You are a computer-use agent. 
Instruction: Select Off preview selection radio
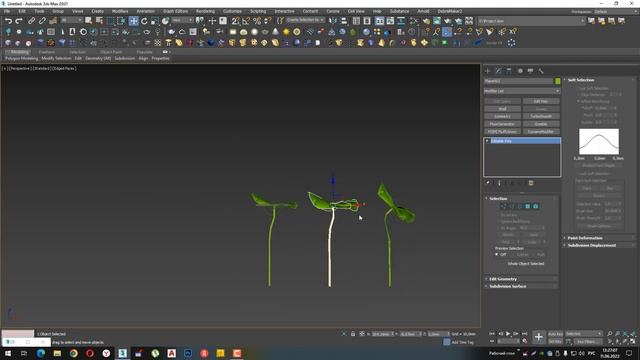[x=497, y=254]
